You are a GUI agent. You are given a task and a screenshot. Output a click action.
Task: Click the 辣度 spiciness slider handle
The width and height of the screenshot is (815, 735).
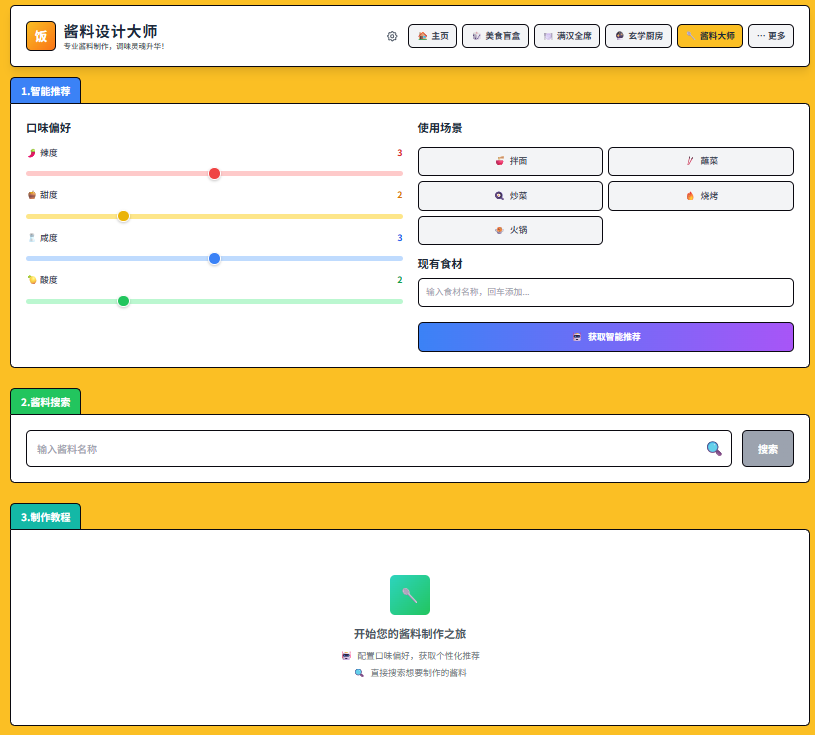(x=214, y=173)
